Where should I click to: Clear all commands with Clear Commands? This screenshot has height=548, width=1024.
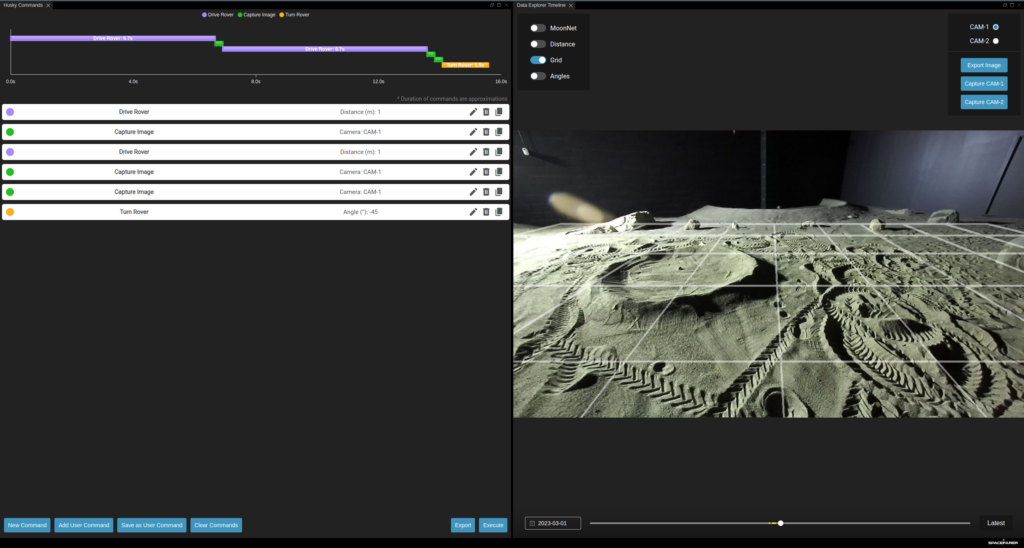coord(216,525)
